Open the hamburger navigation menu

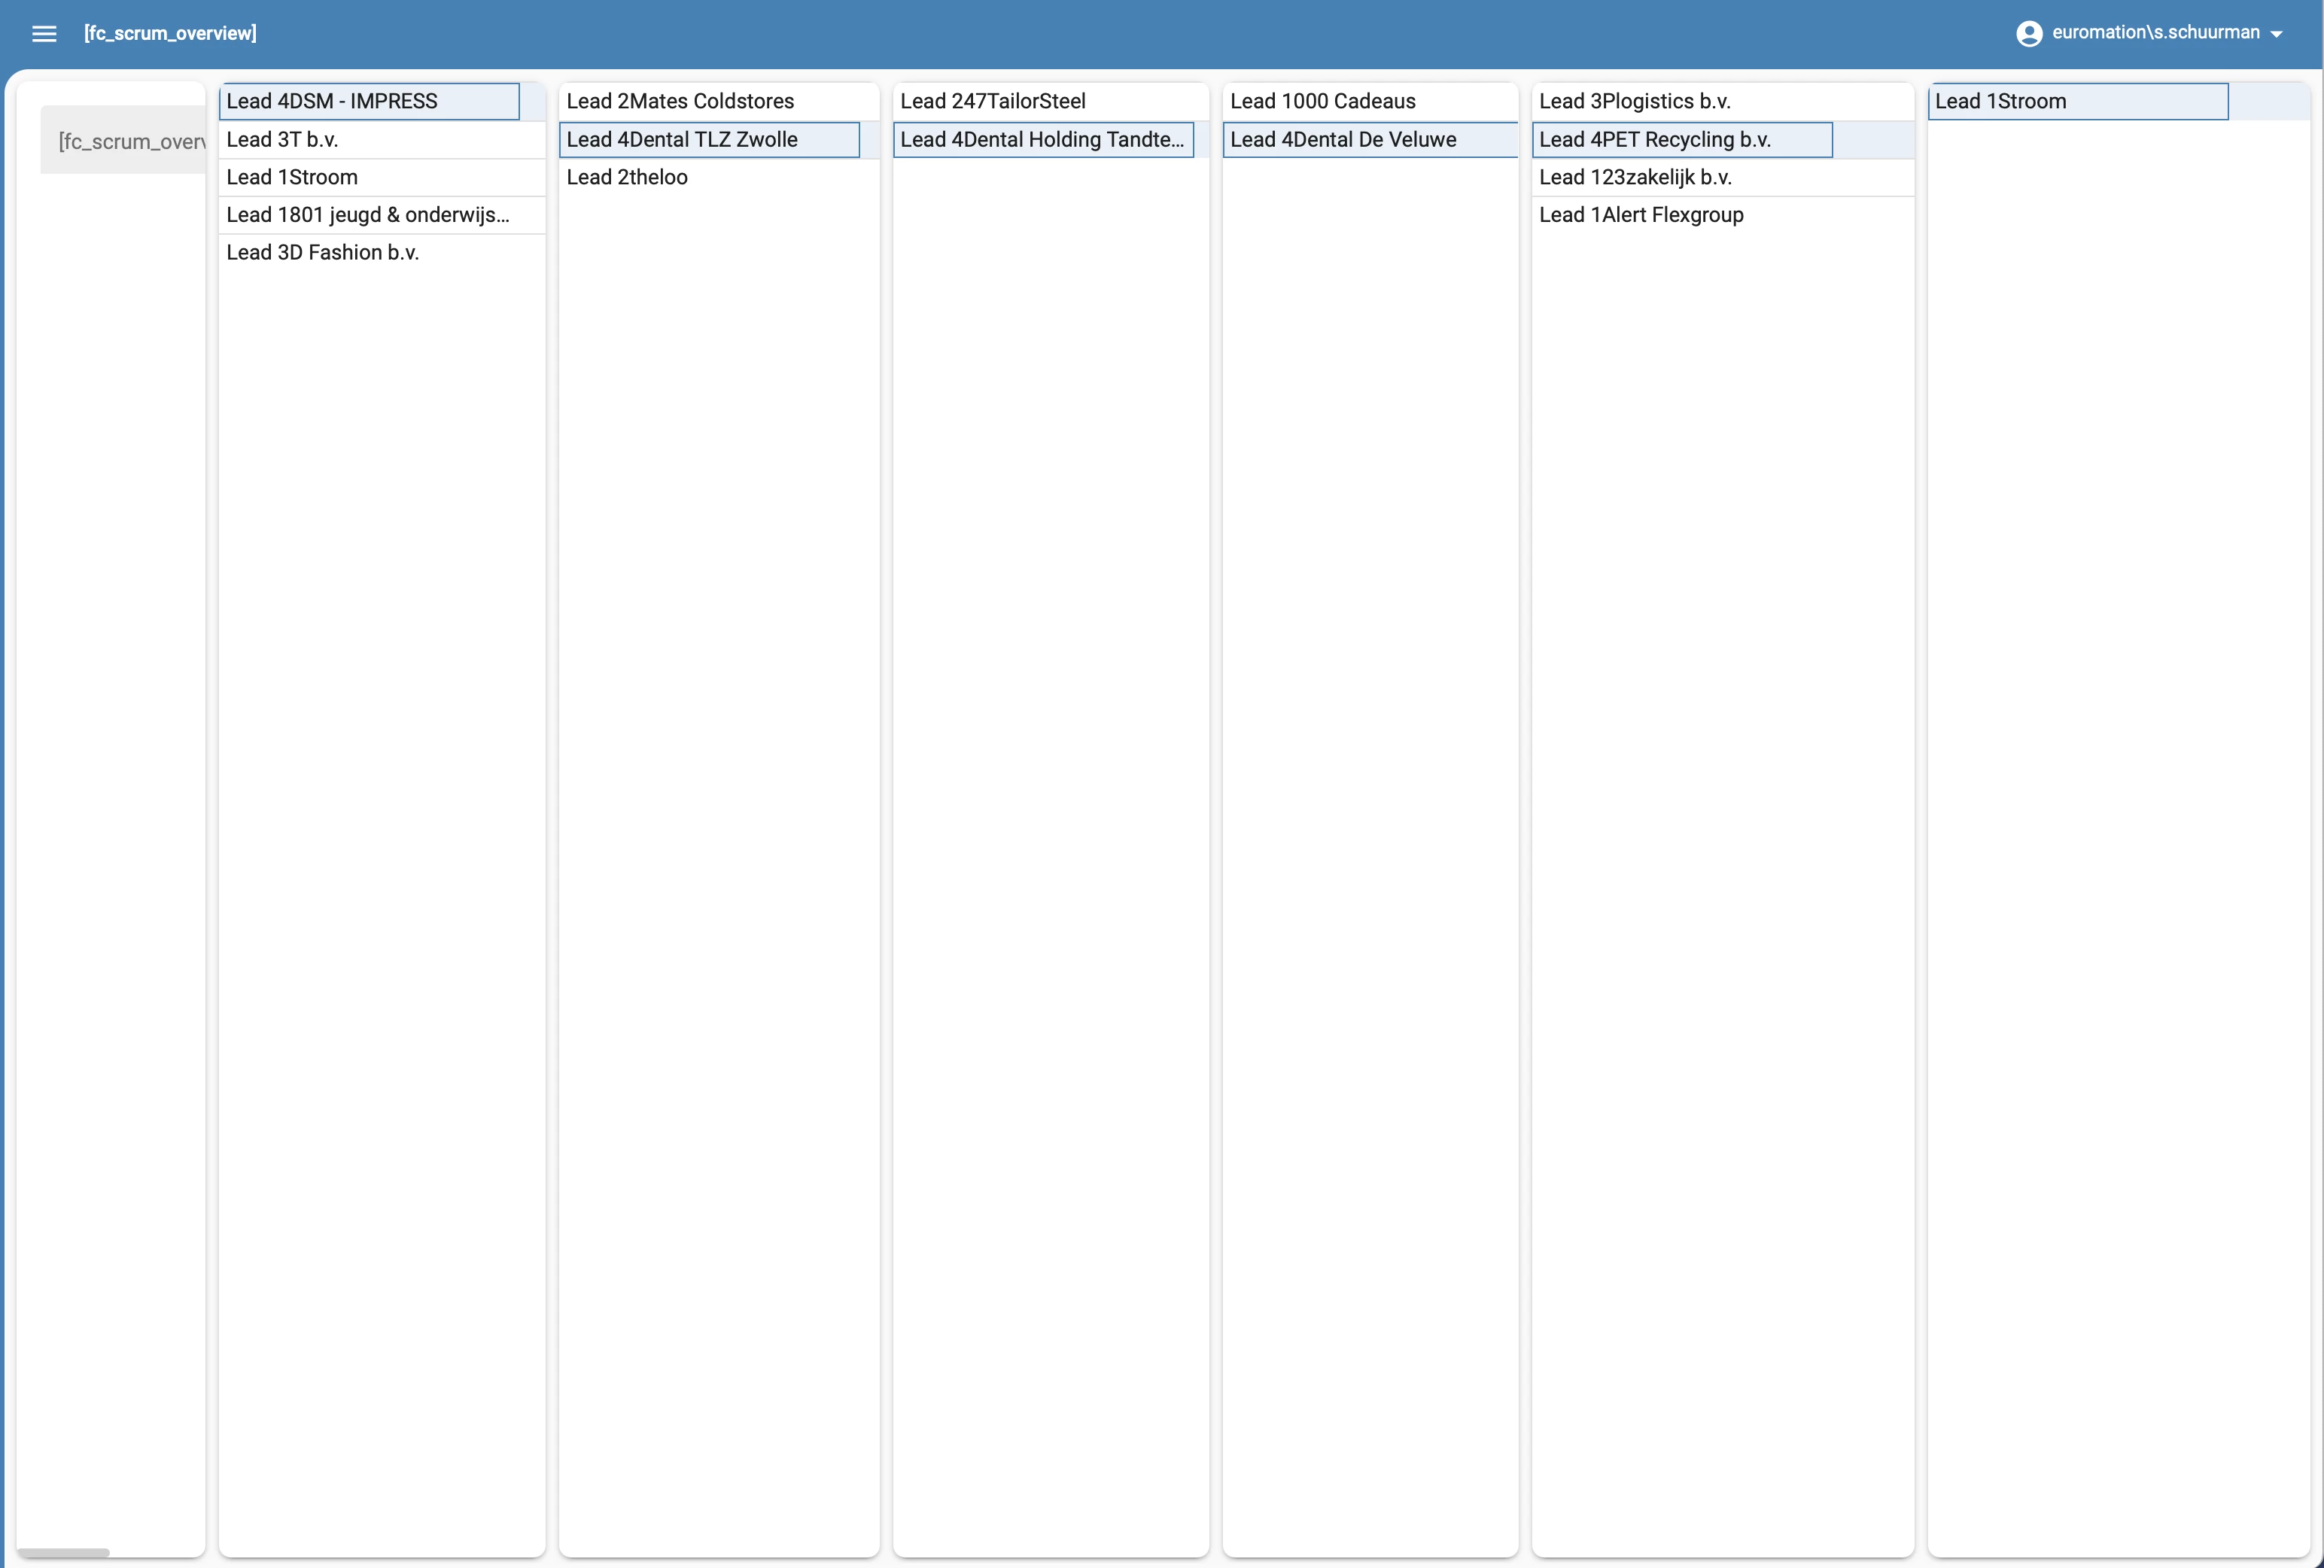[44, 33]
